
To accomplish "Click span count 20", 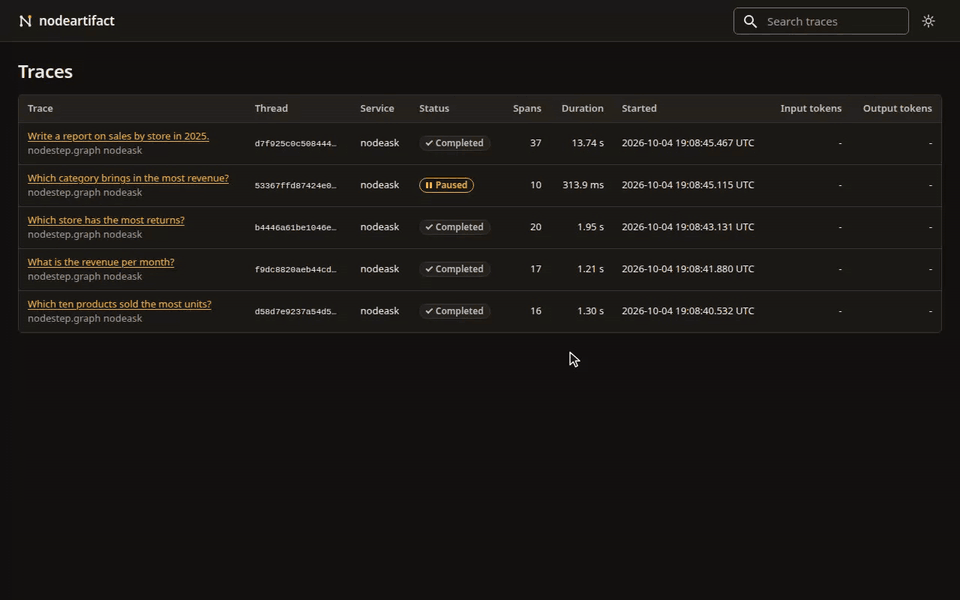I will pyautogui.click(x=536, y=227).
